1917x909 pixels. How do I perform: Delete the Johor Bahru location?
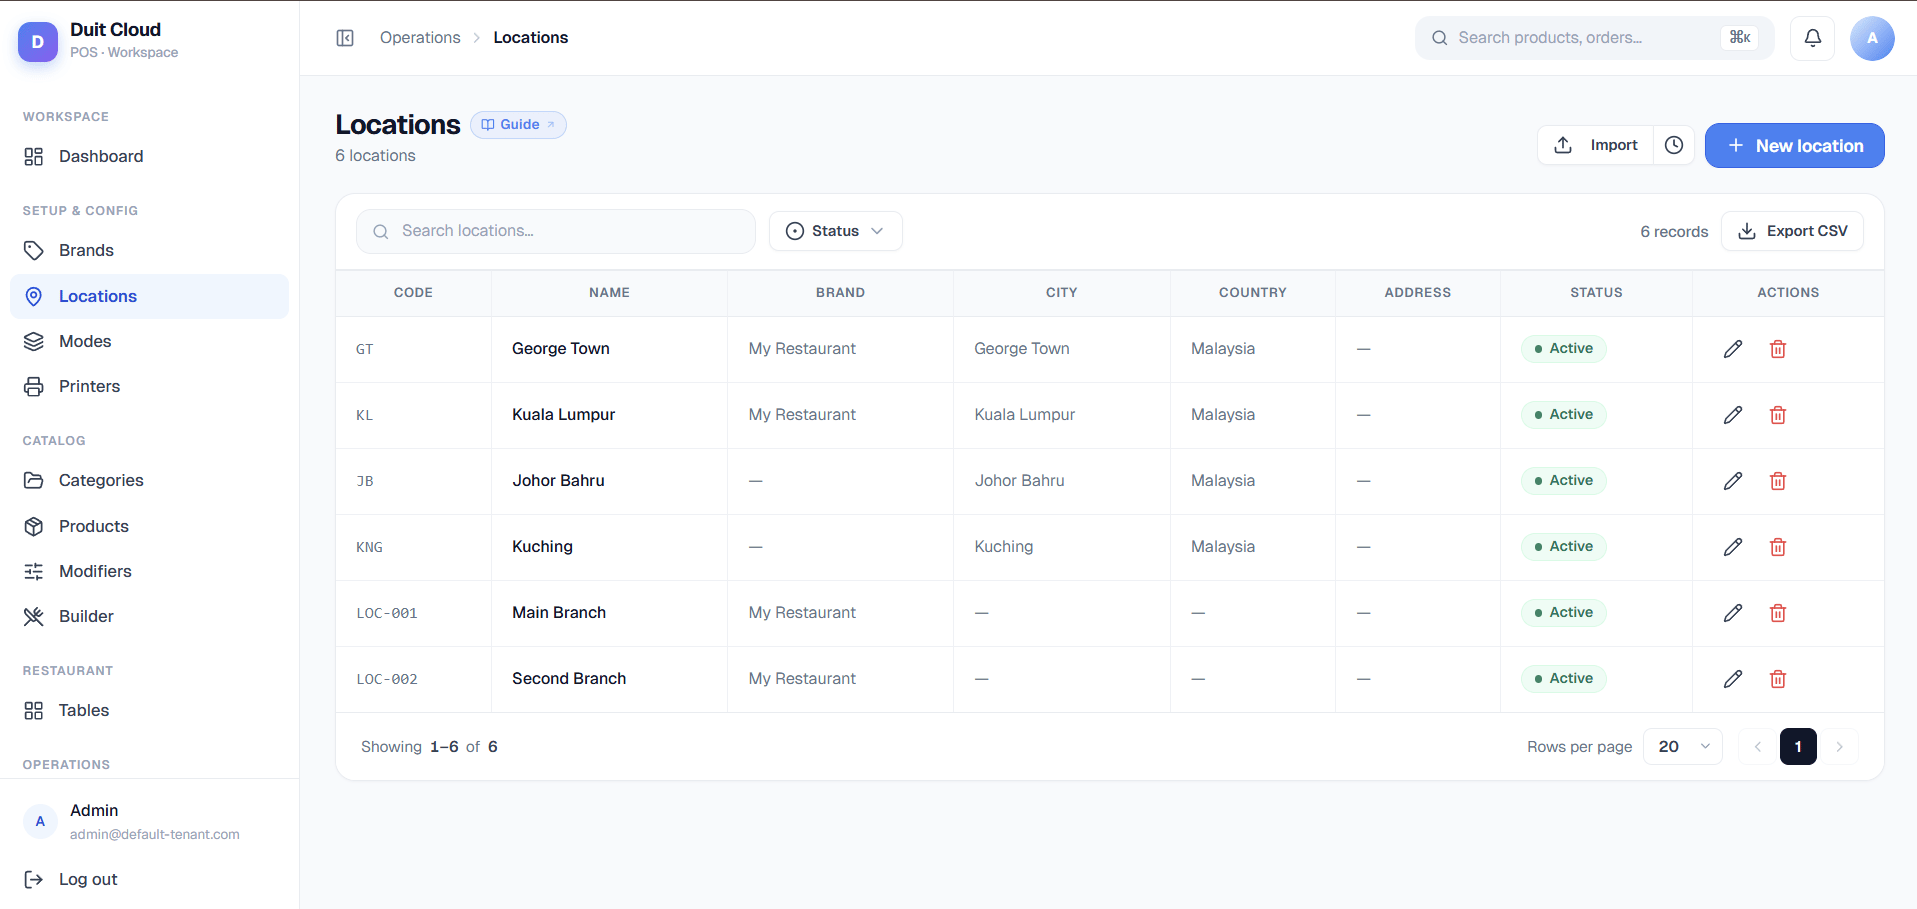point(1778,481)
